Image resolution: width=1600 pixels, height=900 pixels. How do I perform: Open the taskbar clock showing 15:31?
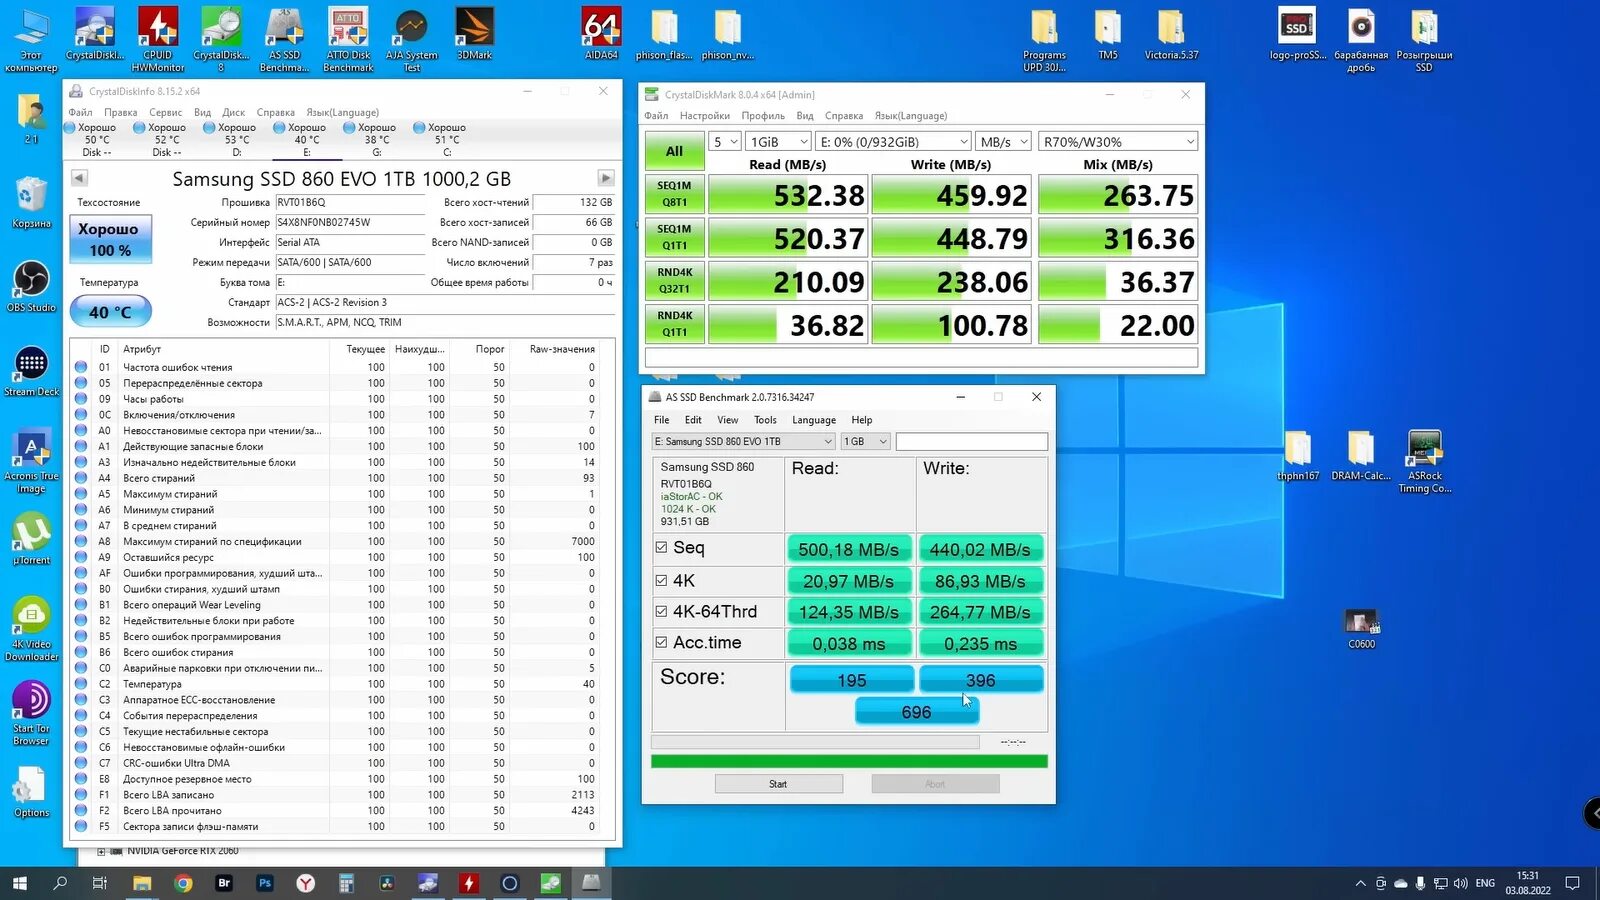click(x=1528, y=883)
